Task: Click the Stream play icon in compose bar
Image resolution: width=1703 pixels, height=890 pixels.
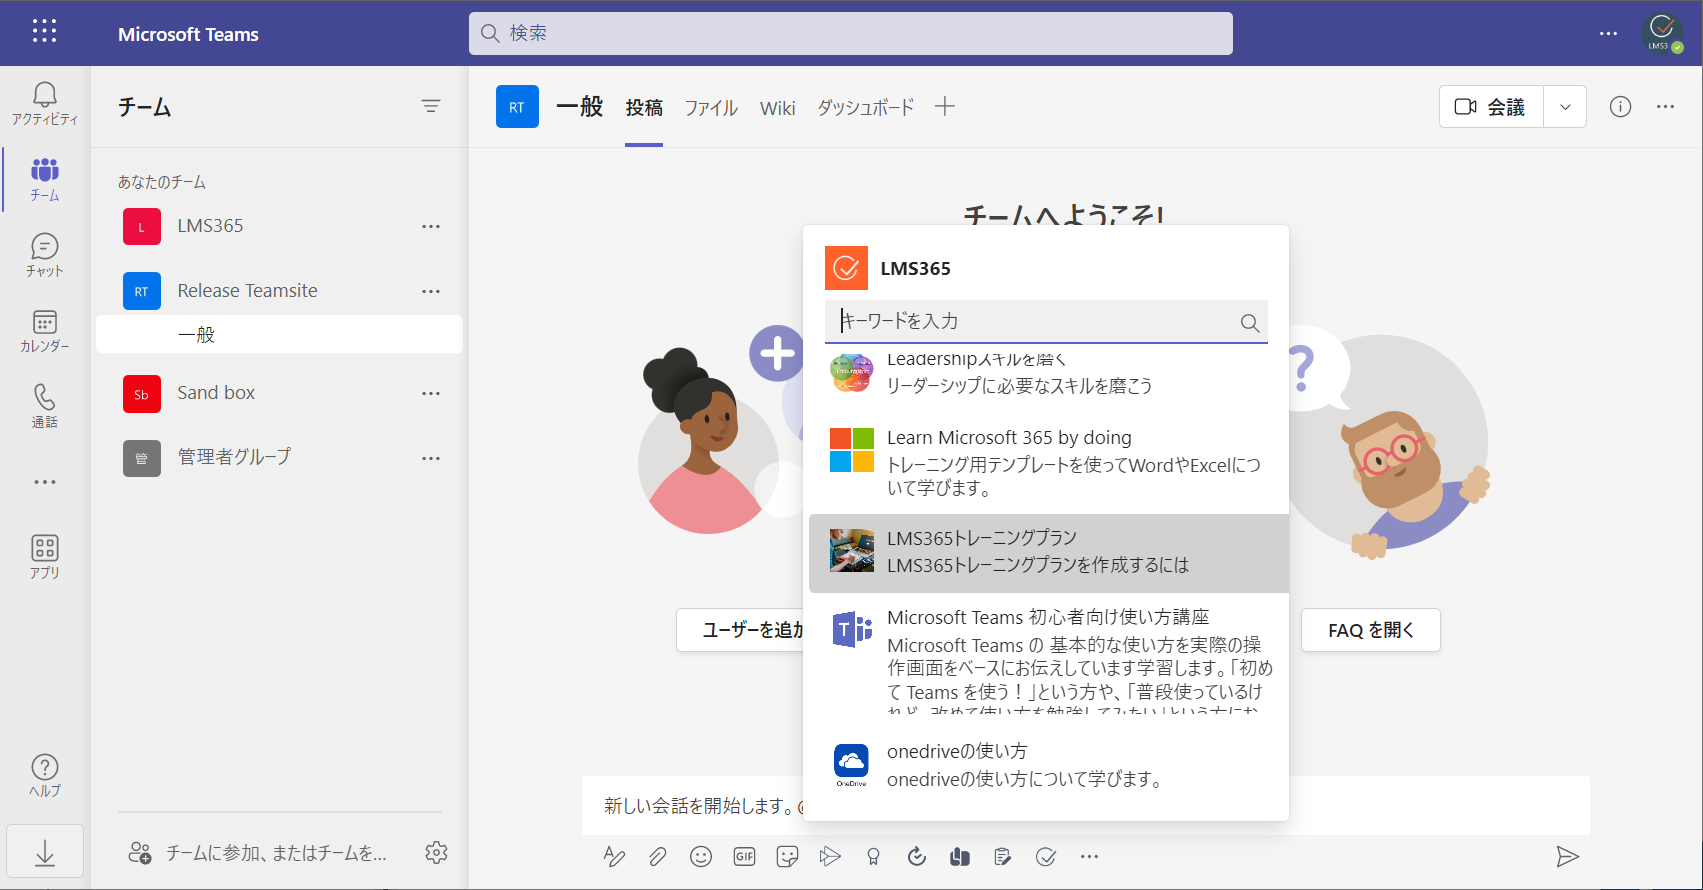Action: [x=830, y=856]
